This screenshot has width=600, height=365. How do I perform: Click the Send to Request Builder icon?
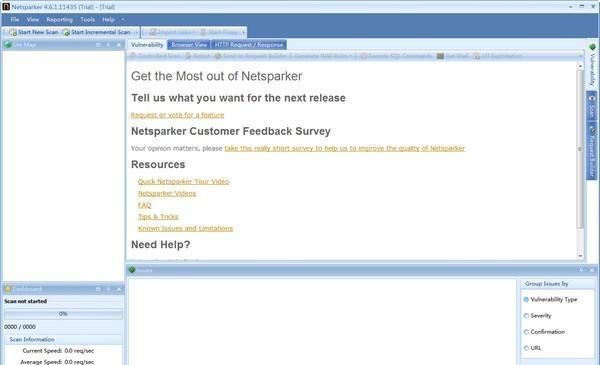click(x=218, y=56)
